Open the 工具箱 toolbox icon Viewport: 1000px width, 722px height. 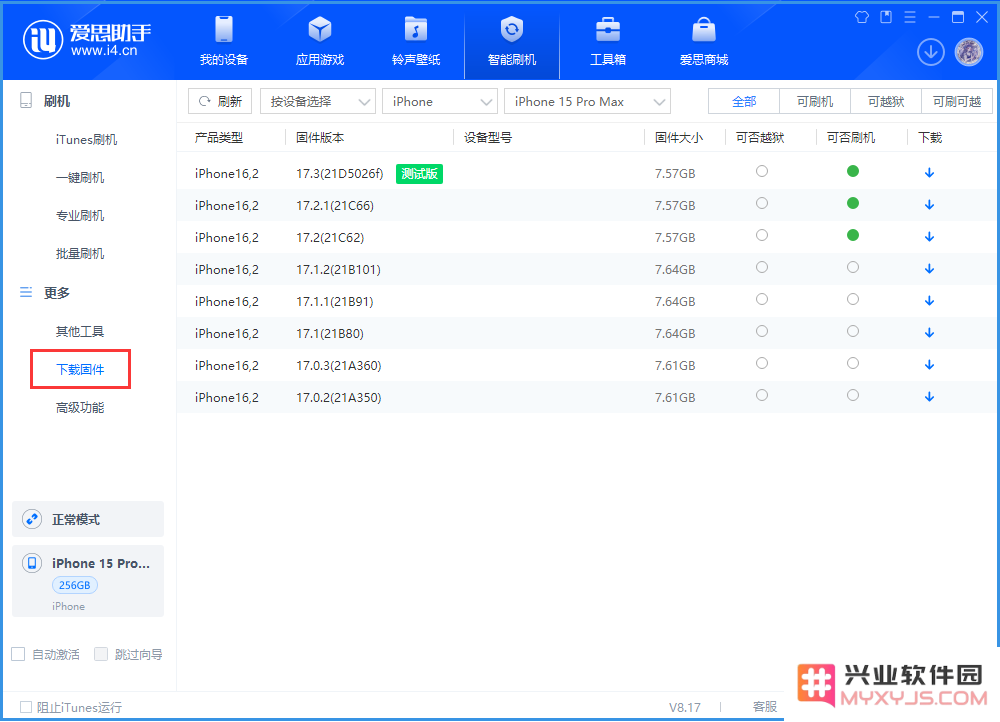[608, 29]
